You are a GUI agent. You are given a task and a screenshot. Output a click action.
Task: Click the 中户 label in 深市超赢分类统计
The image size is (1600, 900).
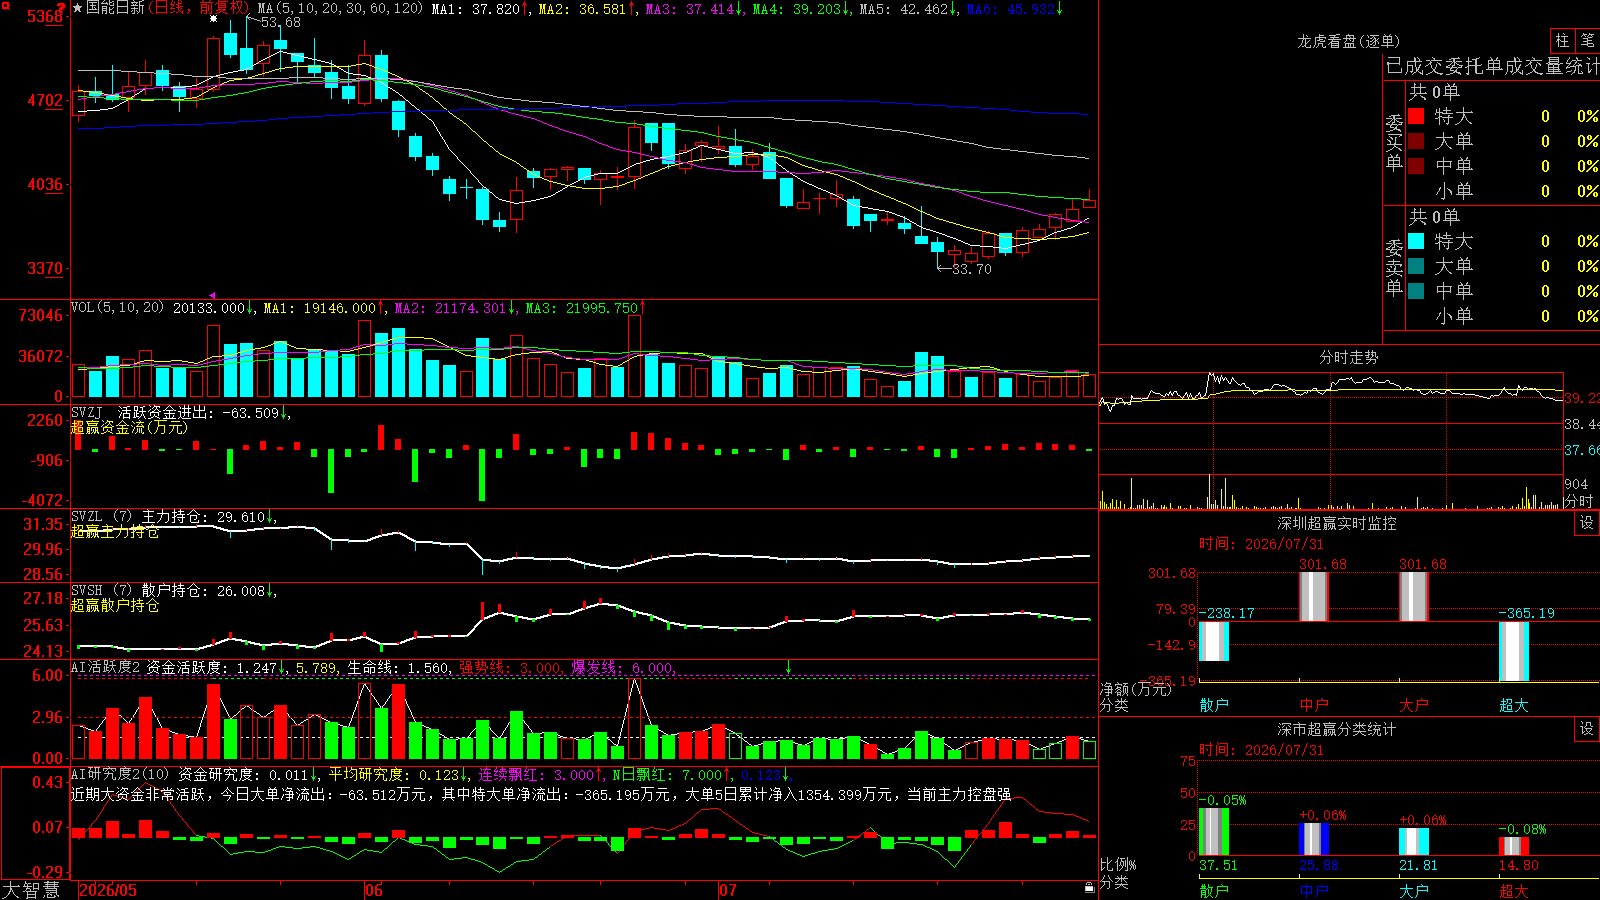1314,890
